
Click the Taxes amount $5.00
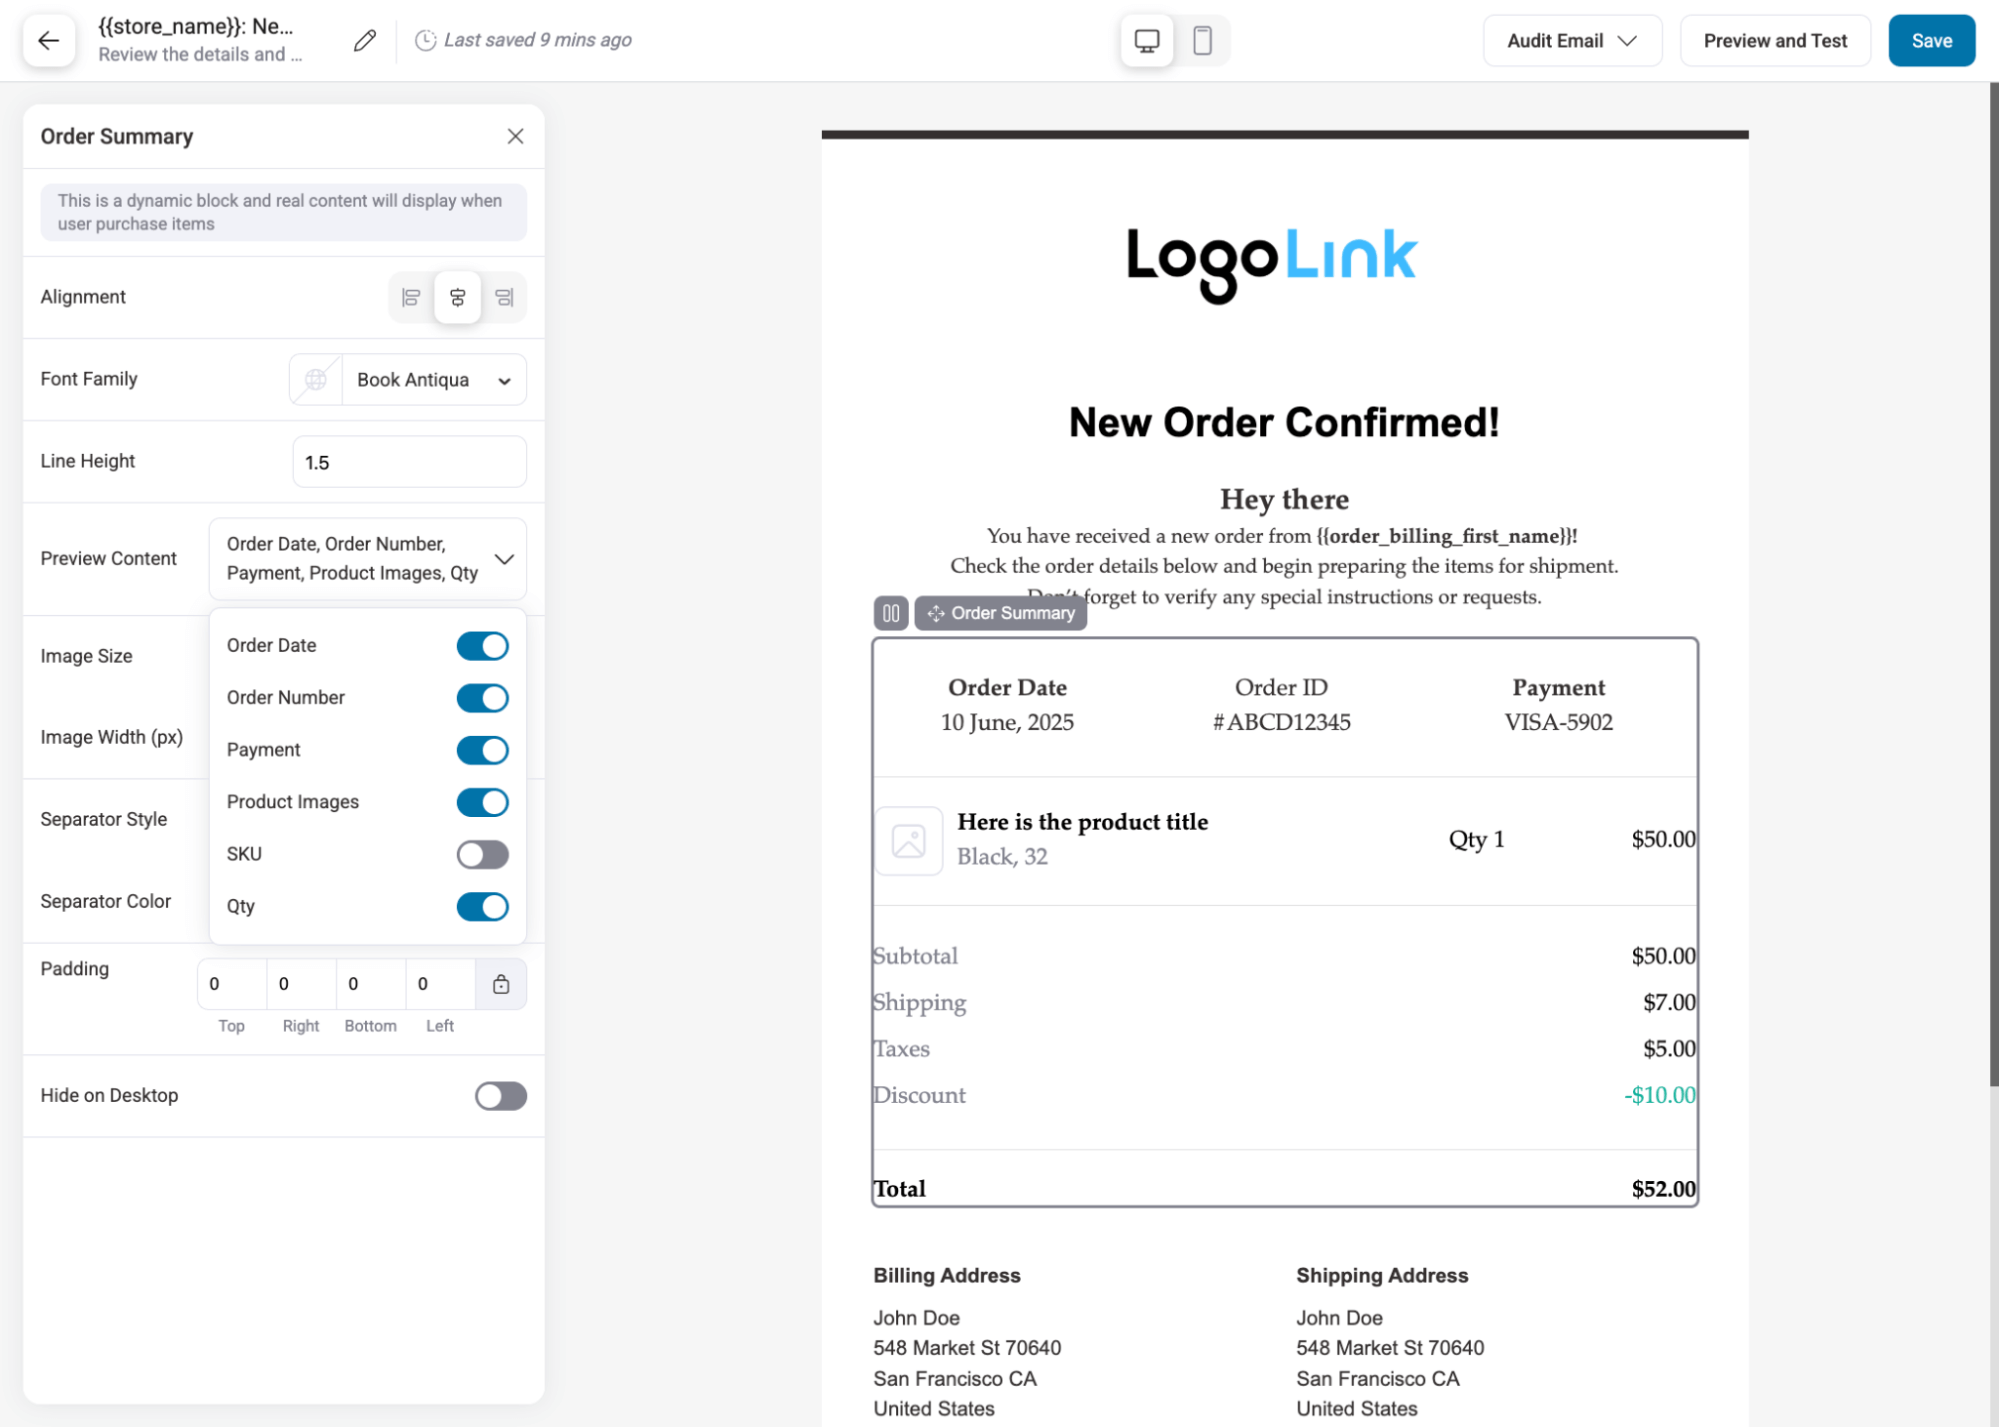point(1668,1050)
